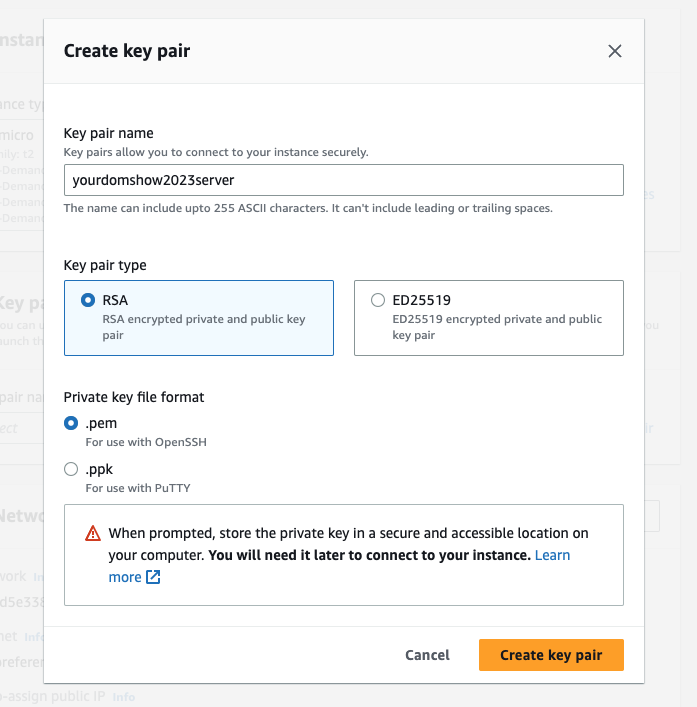Click the 'Create key pair' dialog heading
The width and height of the screenshot is (697, 707).
pos(127,51)
